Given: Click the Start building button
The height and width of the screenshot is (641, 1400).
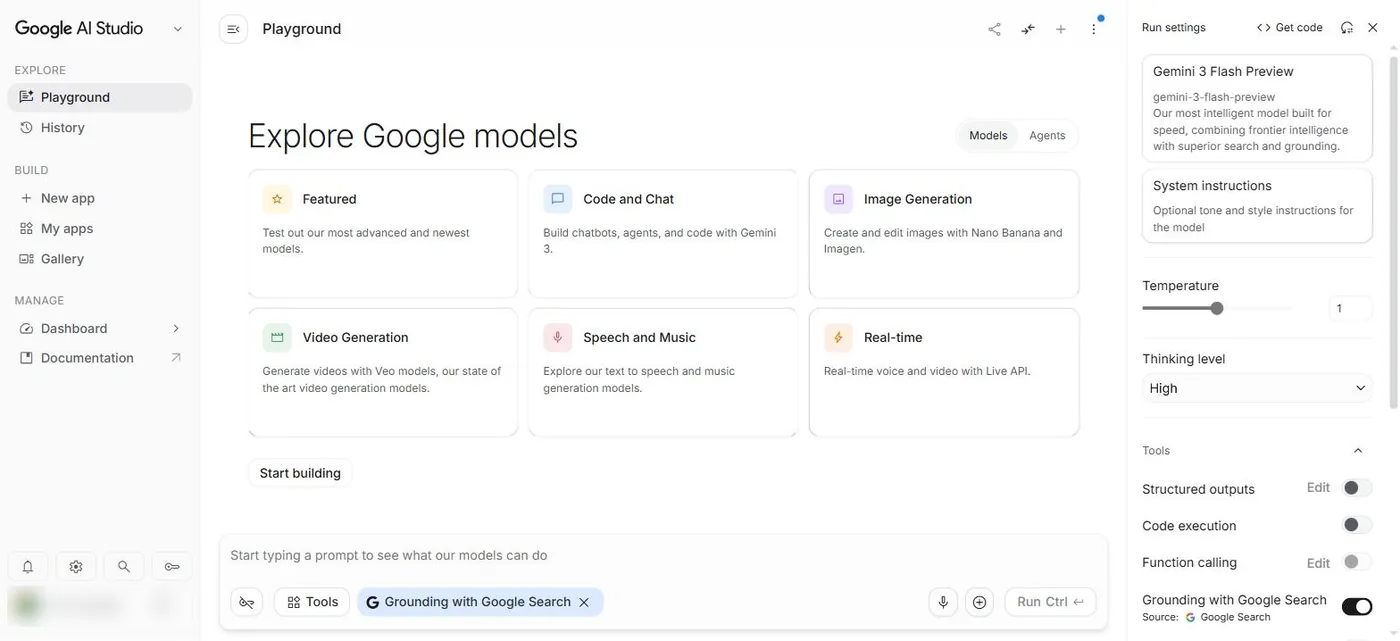Looking at the screenshot, I should tap(300, 473).
